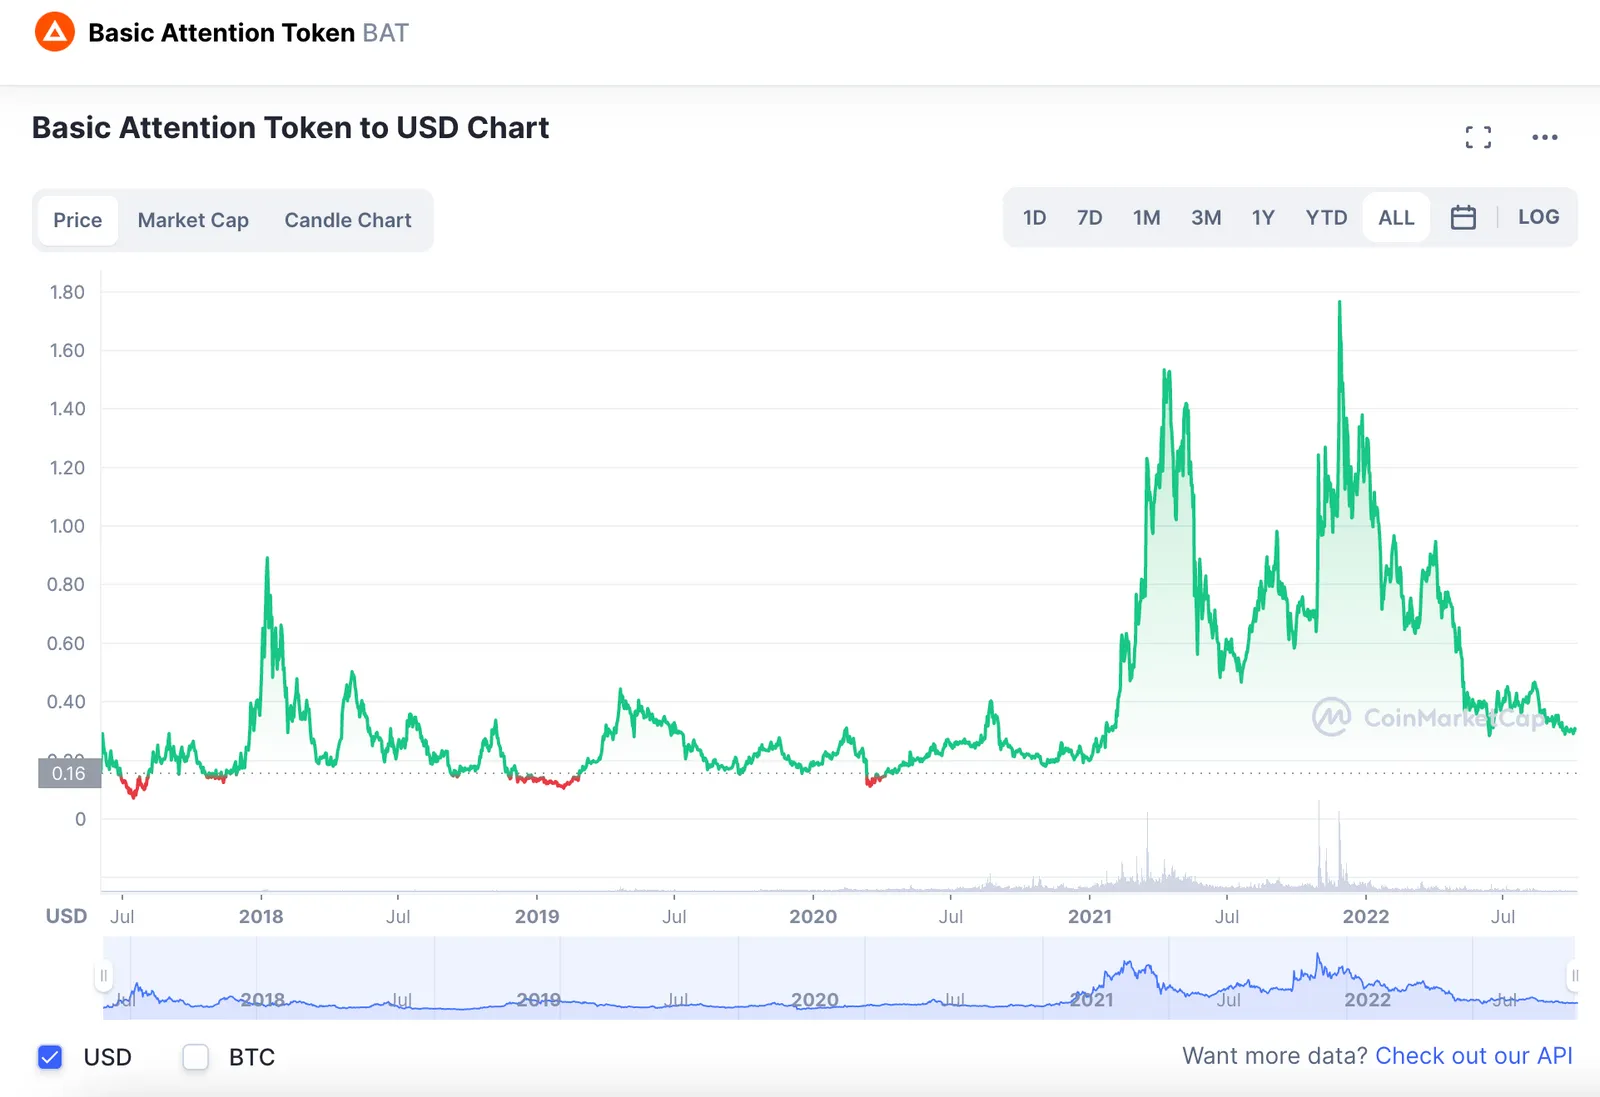Viewport: 1600px width, 1097px height.
Task: Select the 1D time range
Action: click(x=1034, y=217)
